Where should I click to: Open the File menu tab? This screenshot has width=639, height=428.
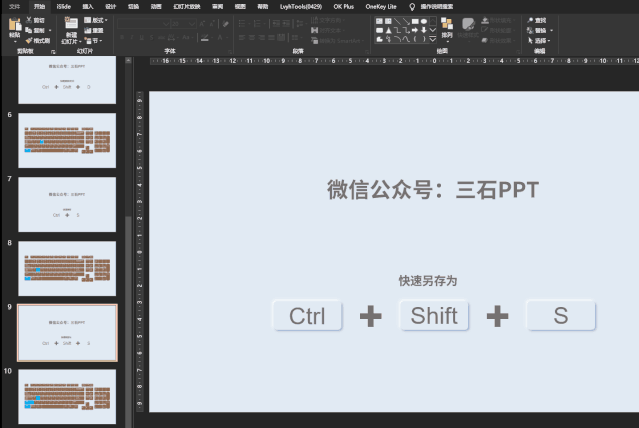[14, 7]
